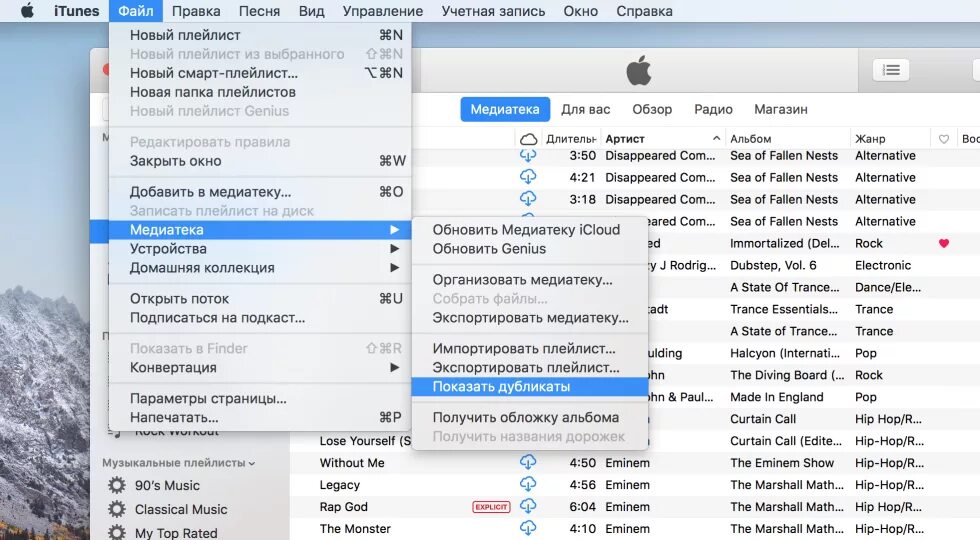
Task: Select Организовать медиатеку… in submenu
Action: click(x=529, y=279)
